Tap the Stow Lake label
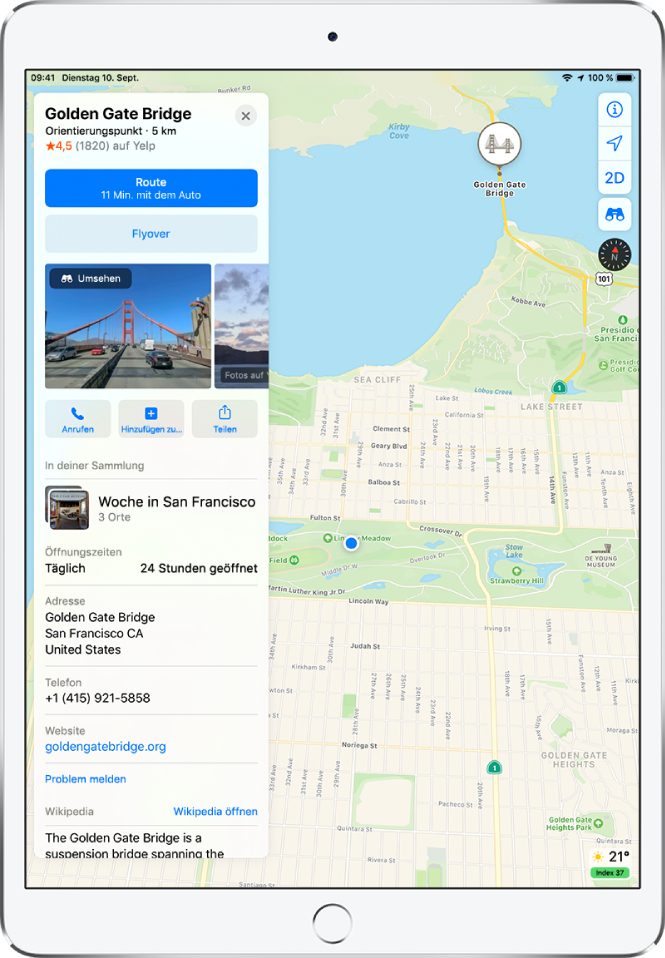The height and width of the screenshot is (958, 665). point(514,550)
